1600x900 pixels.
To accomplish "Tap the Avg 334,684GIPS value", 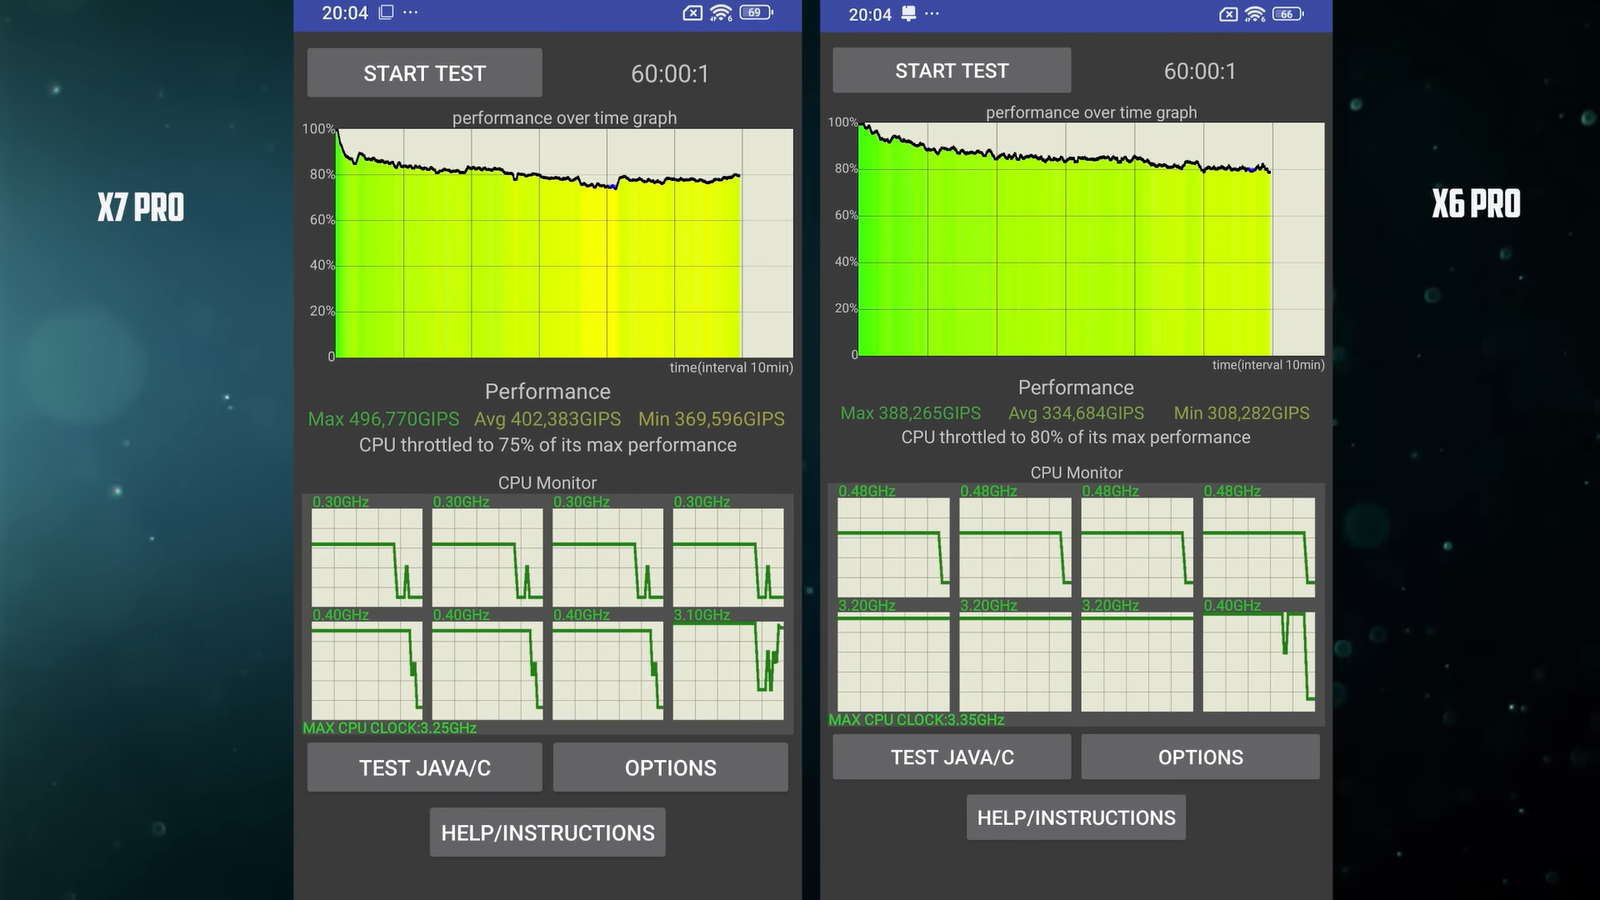I will (x=1076, y=413).
